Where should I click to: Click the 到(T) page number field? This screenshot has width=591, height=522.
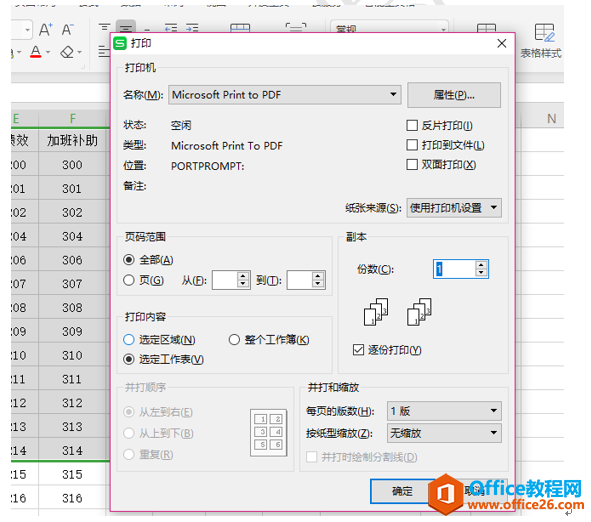(300, 280)
